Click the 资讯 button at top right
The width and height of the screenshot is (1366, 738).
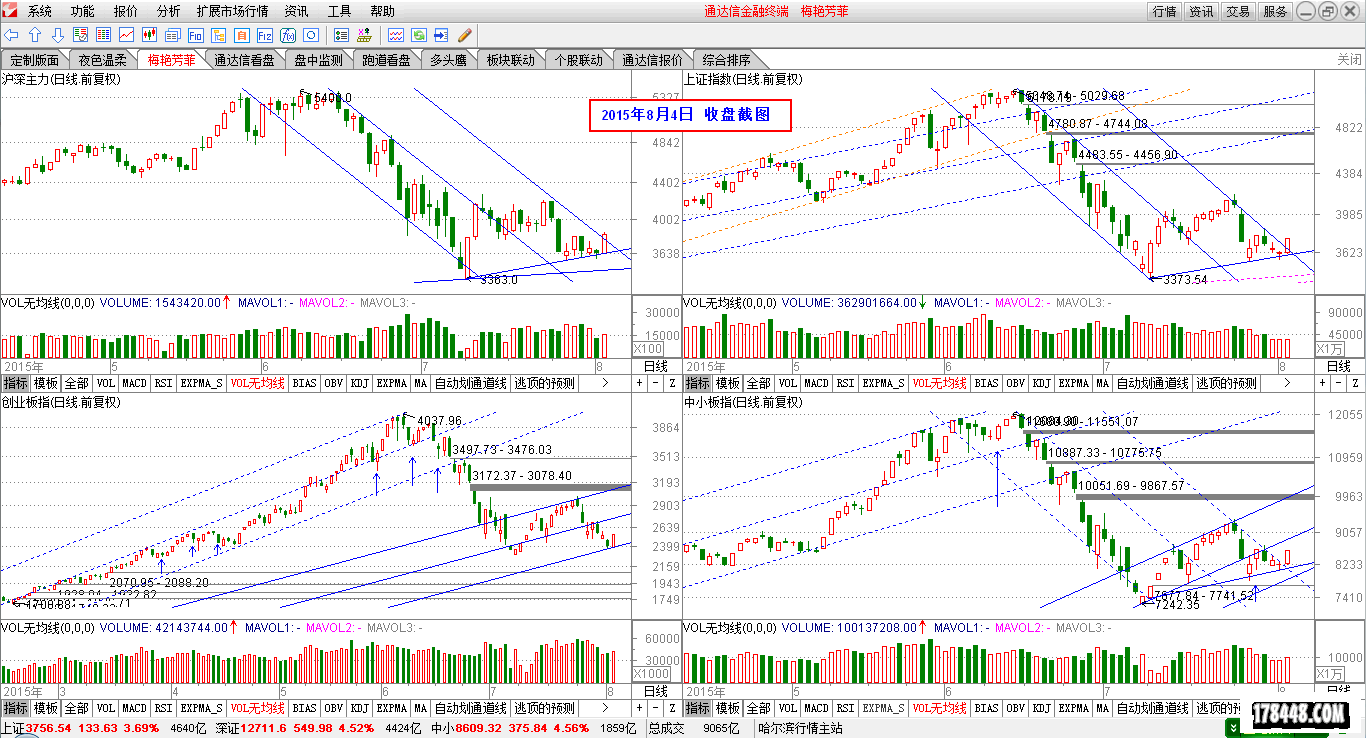(x=1201, y=11)
